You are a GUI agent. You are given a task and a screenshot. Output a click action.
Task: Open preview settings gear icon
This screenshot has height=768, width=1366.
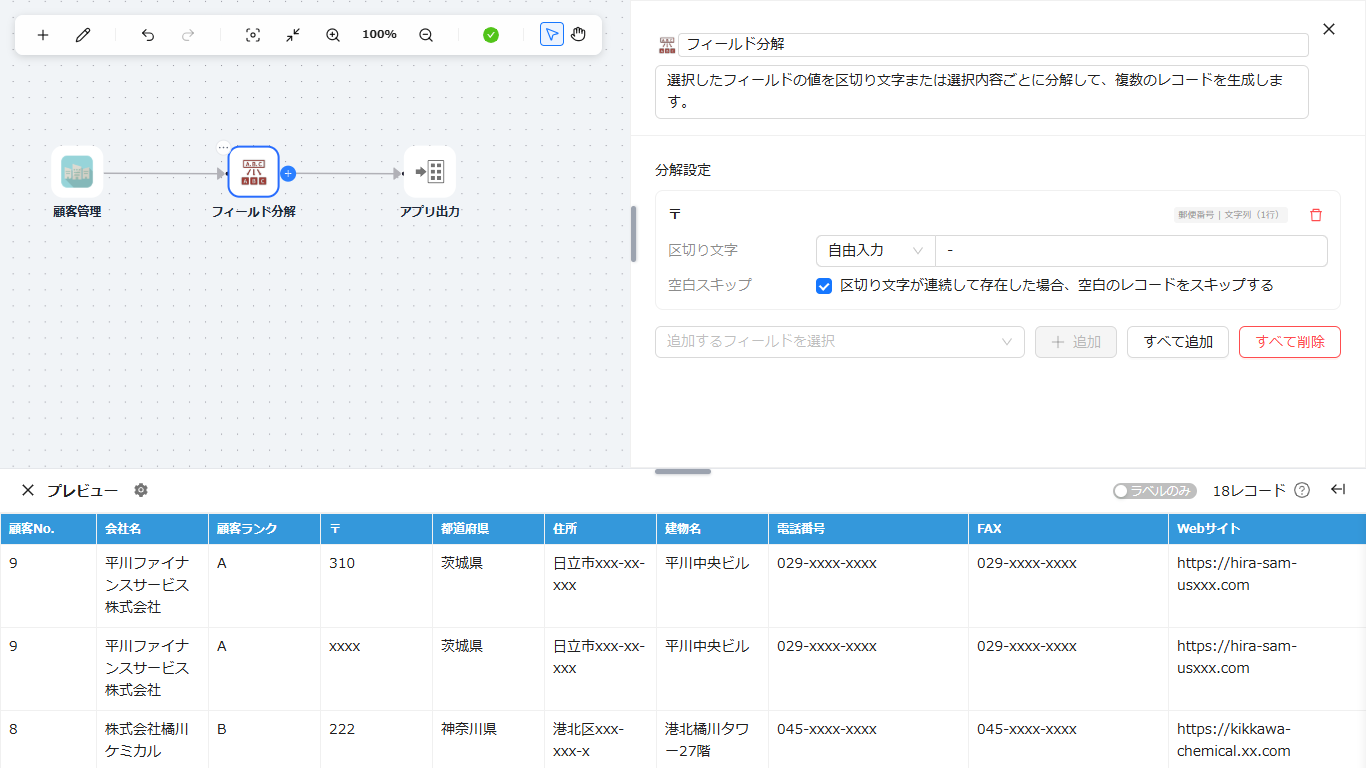[141, 490]
